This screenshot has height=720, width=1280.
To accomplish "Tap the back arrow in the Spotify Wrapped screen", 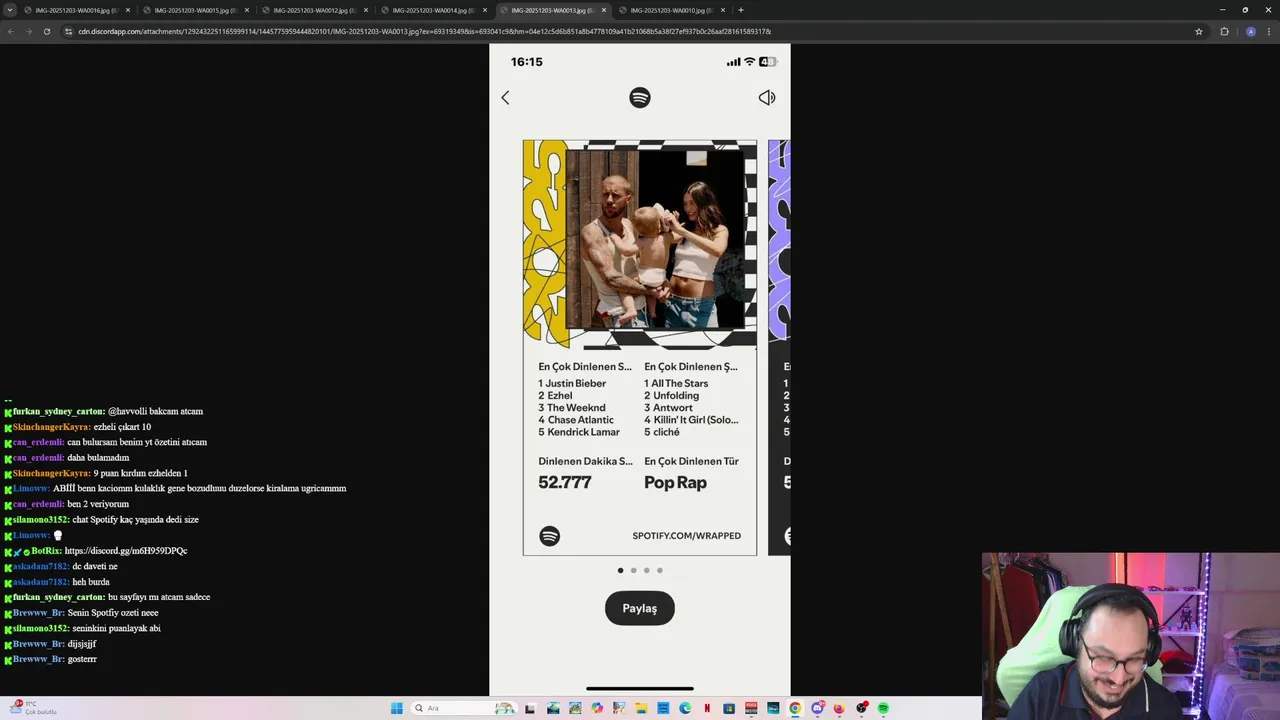I will coord(505,97).
